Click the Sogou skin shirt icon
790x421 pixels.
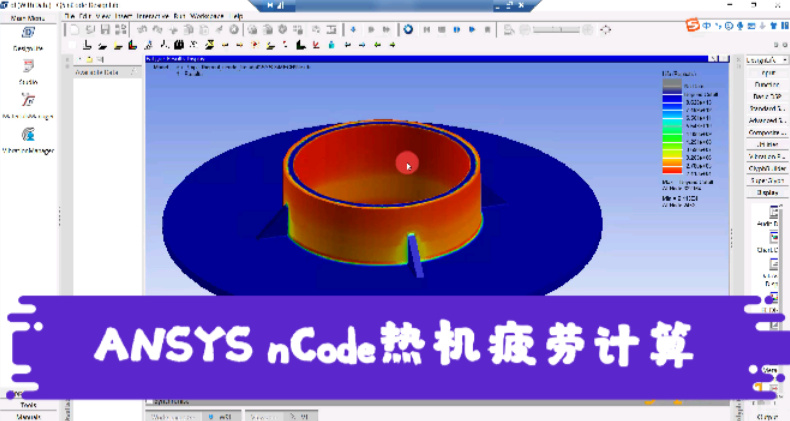[773, 25]
